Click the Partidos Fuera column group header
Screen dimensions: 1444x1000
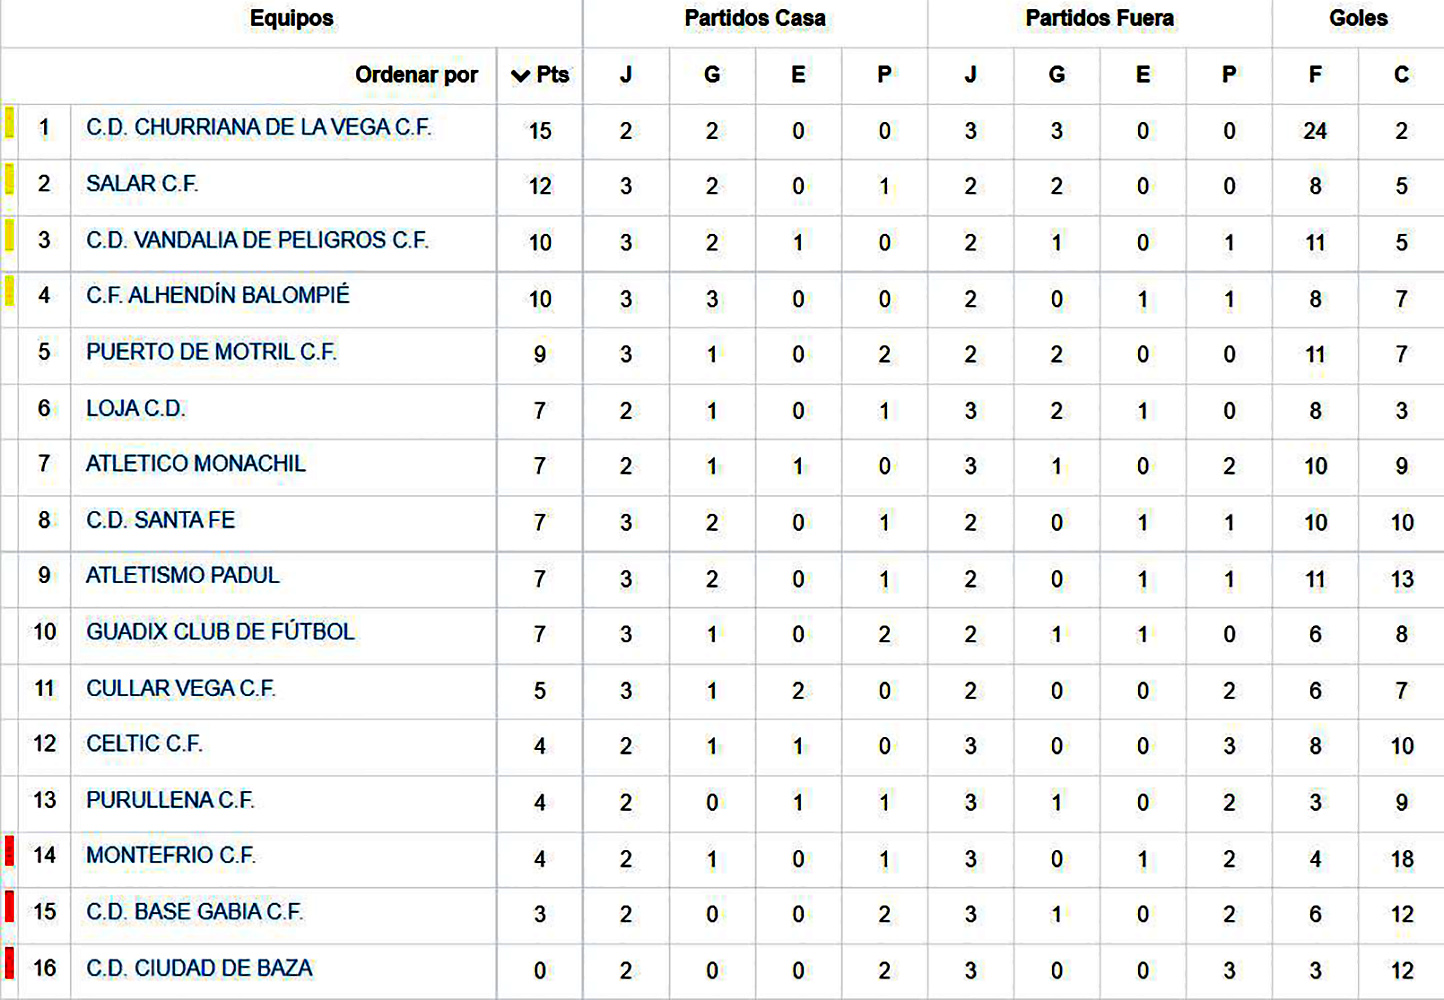[1099, 19]
